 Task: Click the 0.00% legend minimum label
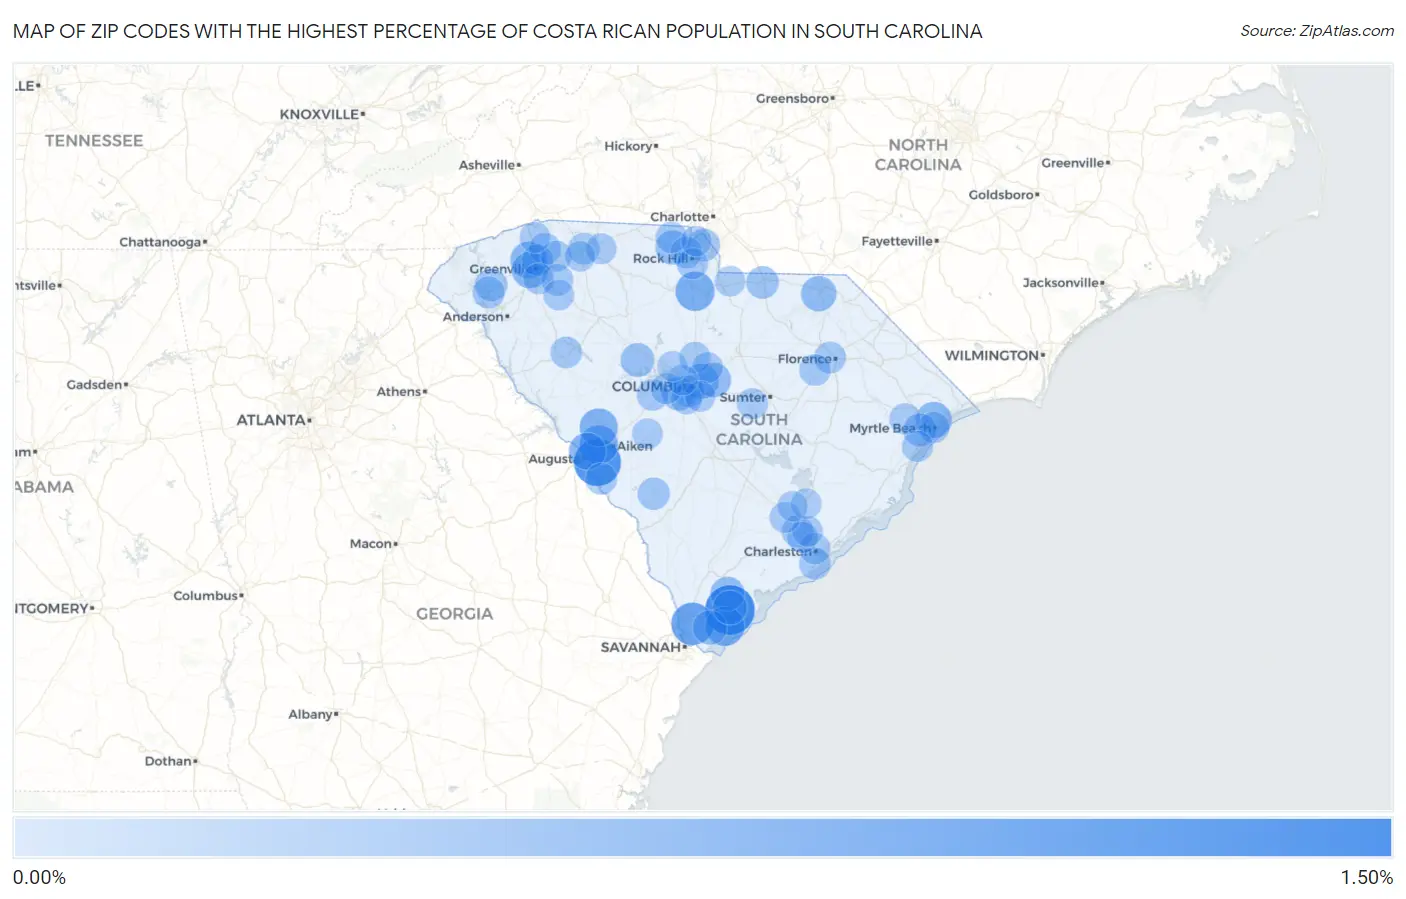click(x=39, y=877)
